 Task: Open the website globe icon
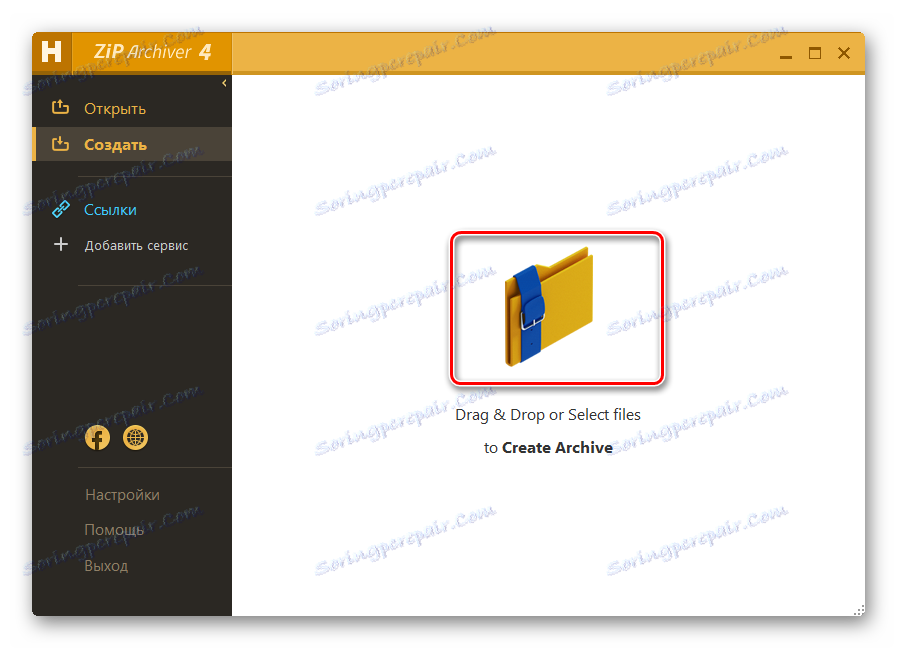[136, 438]
